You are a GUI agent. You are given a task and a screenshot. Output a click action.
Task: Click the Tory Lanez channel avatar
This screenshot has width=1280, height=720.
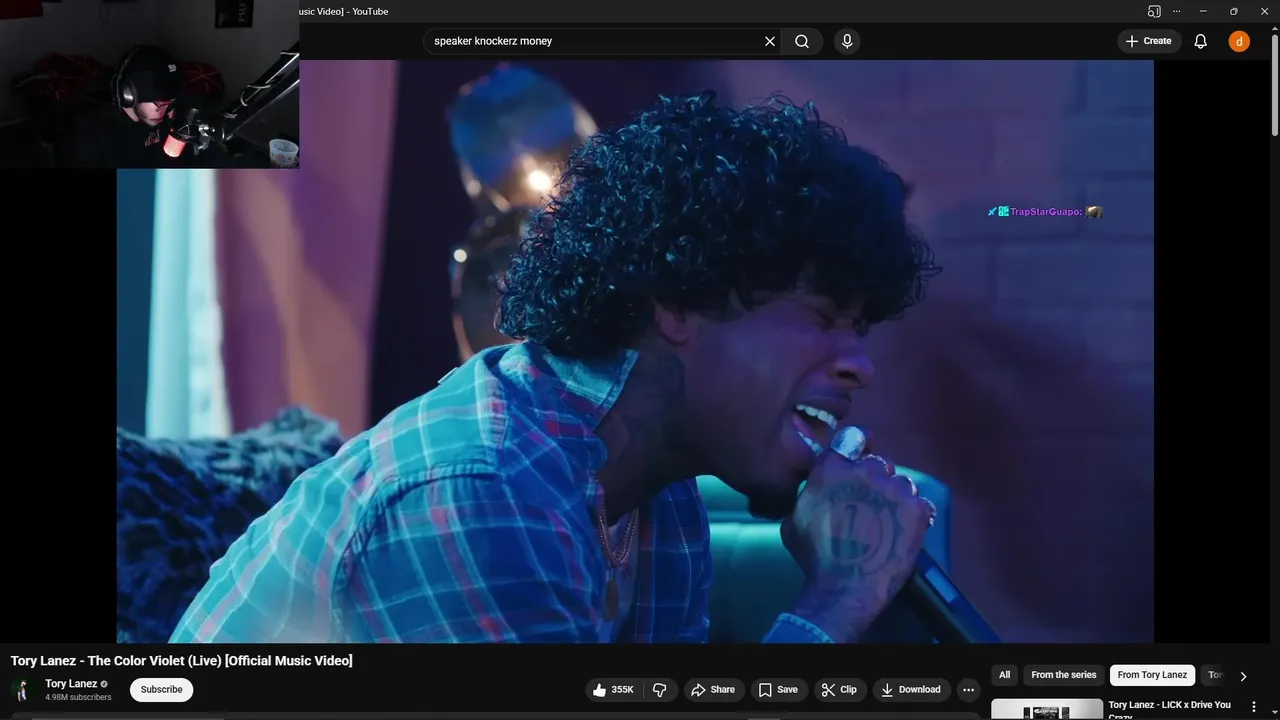[x=24, y=690]
